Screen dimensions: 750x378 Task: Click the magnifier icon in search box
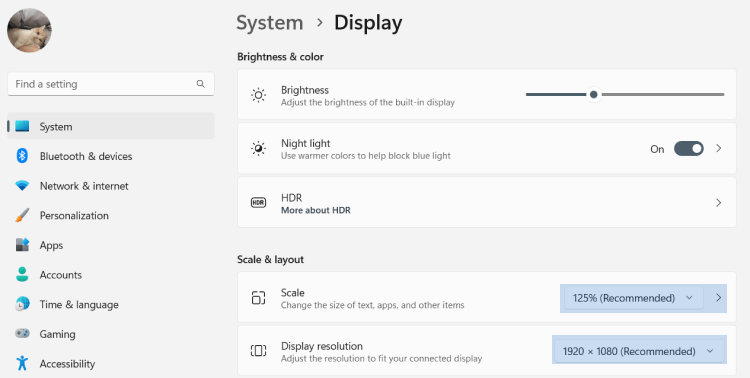200,84
